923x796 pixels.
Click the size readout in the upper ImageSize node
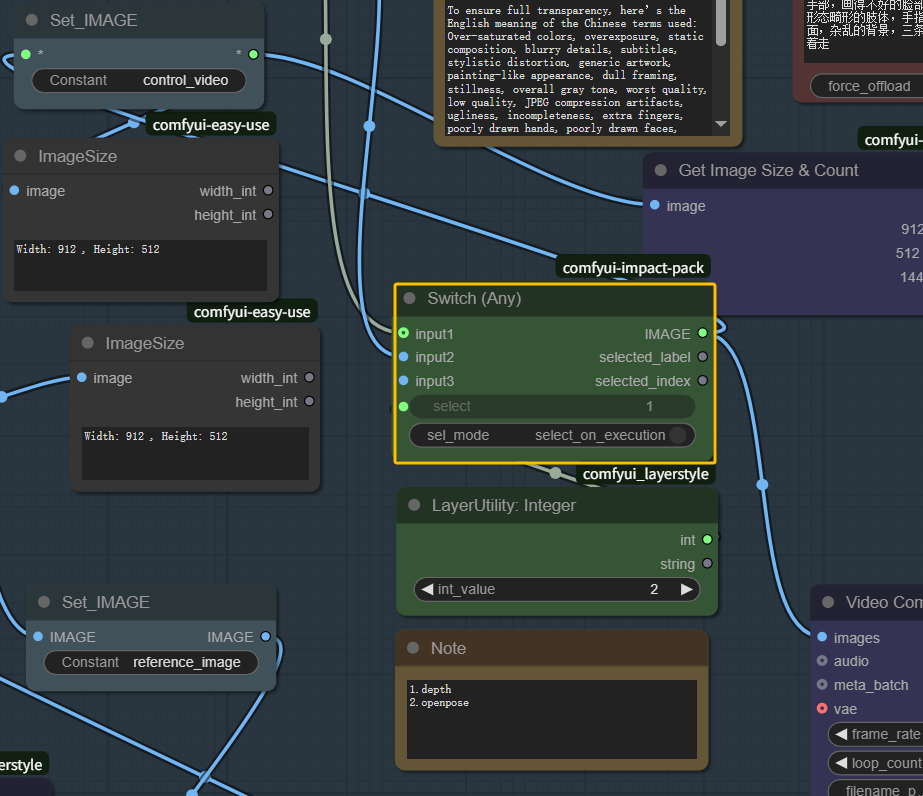click(141, 265)
